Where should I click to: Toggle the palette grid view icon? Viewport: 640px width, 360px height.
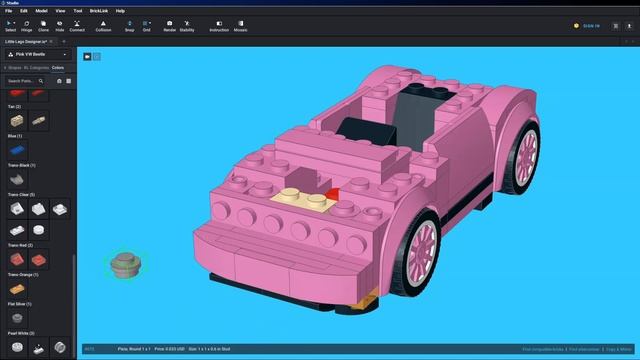tap(69, 81)
